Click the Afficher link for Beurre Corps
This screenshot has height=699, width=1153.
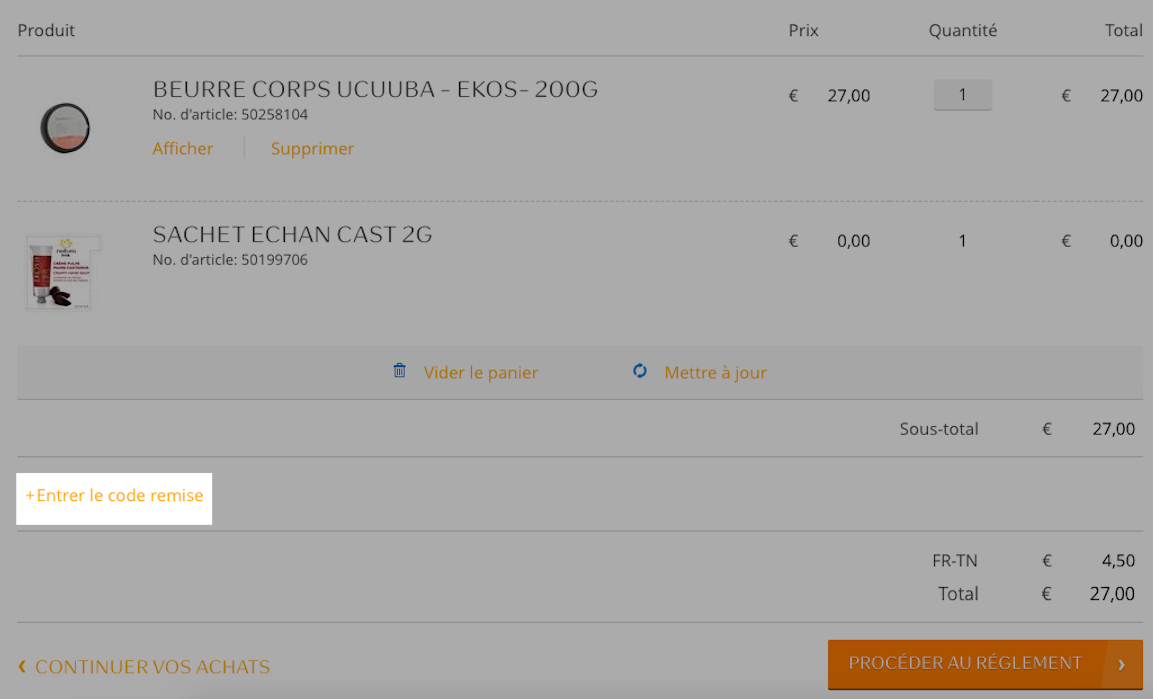(x=182, y=148)
